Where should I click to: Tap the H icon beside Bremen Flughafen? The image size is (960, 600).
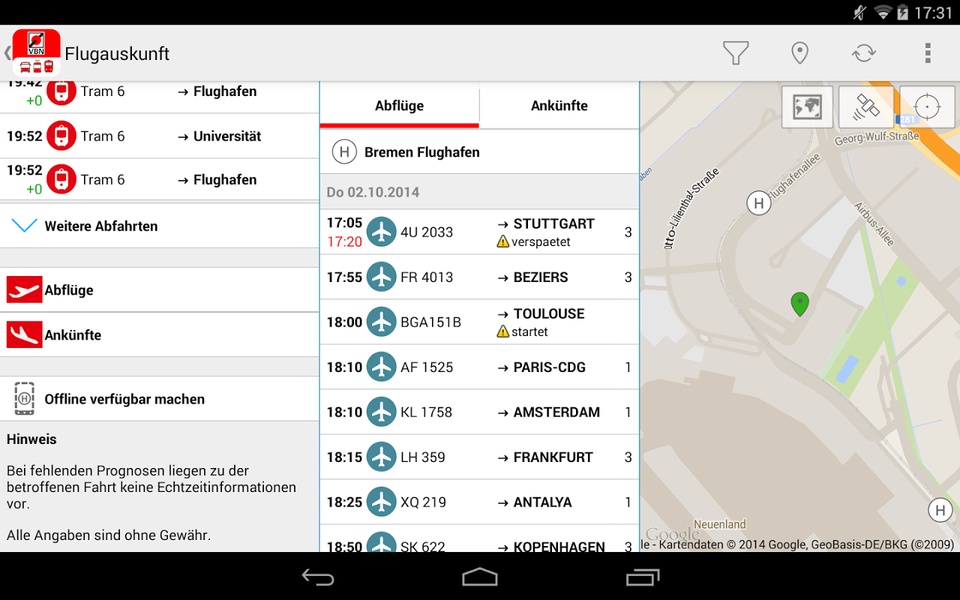point(344,152)
